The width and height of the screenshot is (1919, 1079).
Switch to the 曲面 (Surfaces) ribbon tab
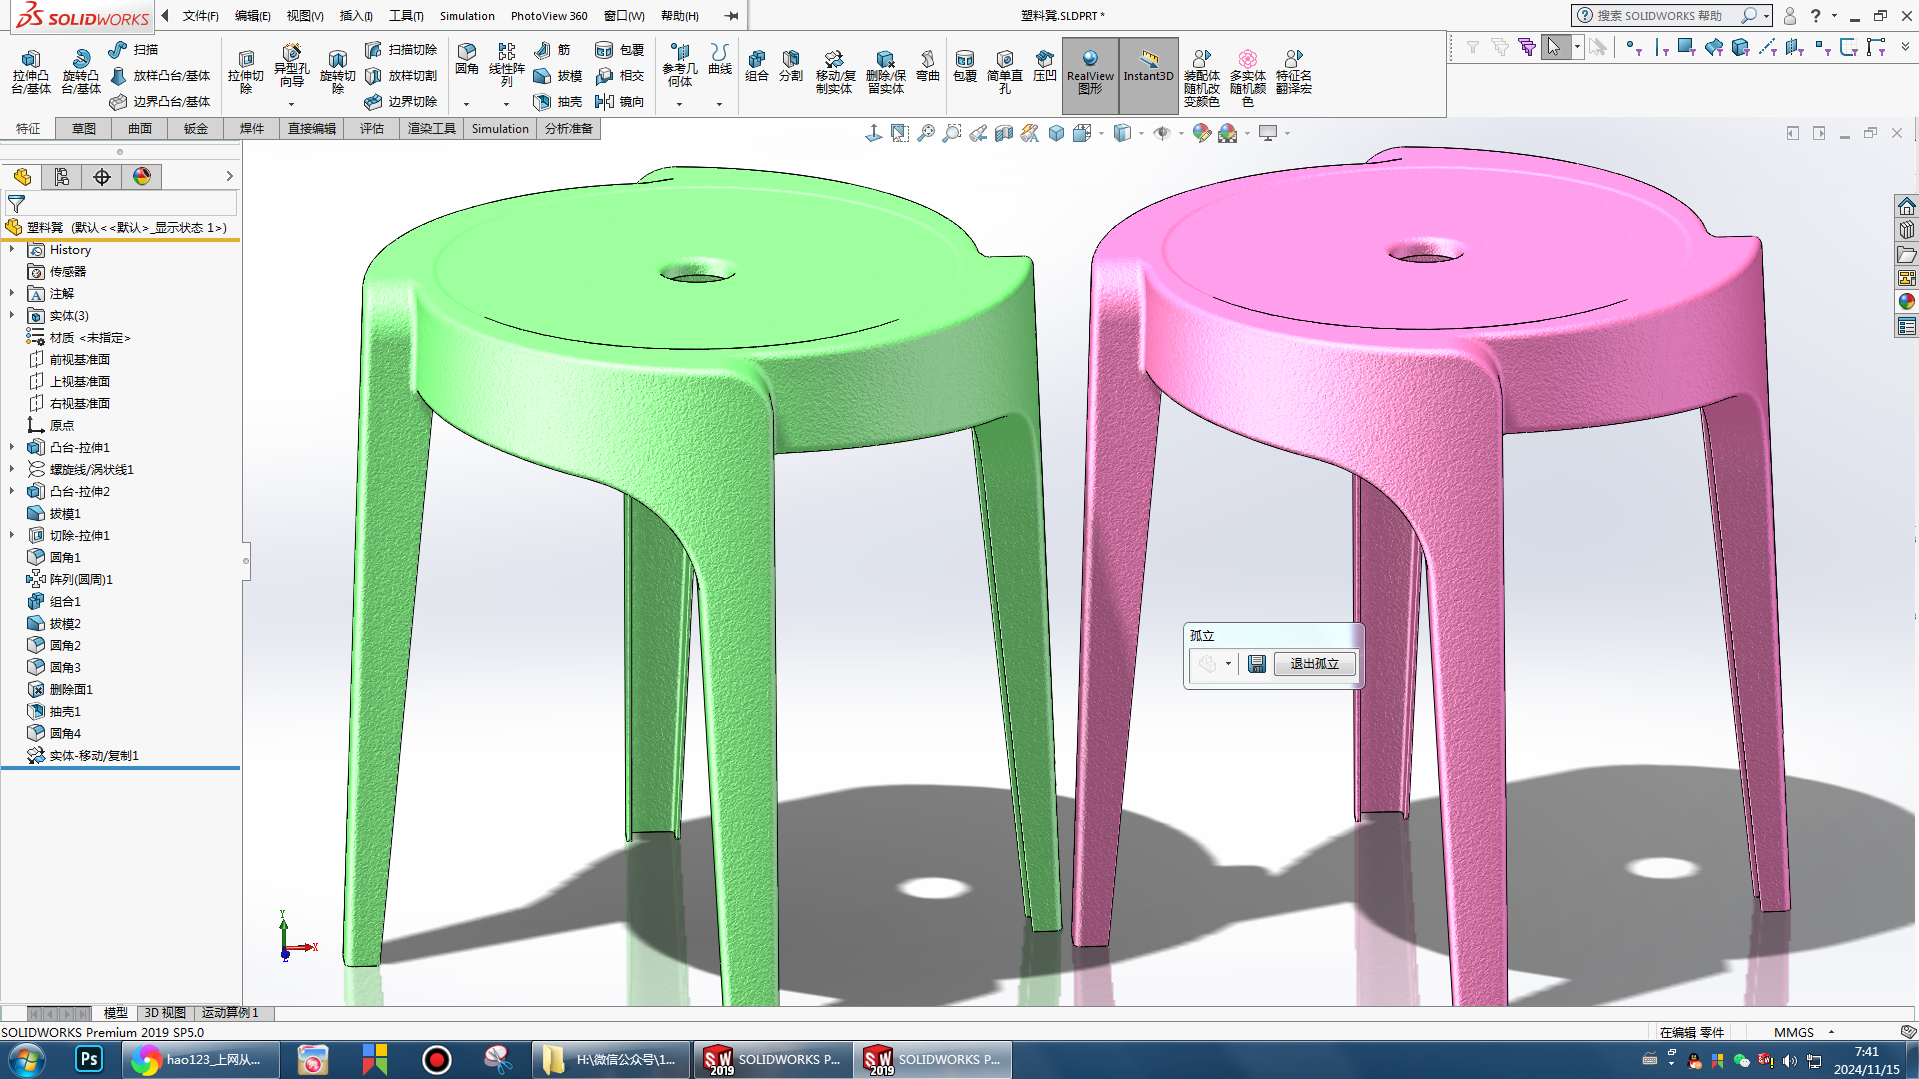139,129
